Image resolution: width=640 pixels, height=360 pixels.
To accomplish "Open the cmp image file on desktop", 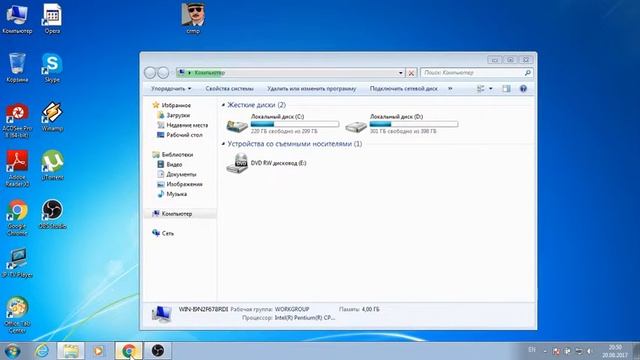I will 193,18.
